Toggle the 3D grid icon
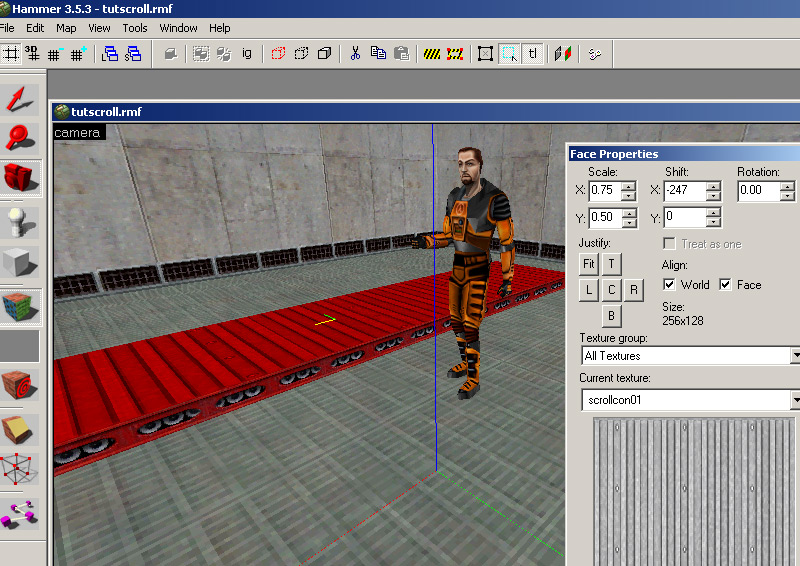Screen dimensions: 800x566 [x=32, y=54]
